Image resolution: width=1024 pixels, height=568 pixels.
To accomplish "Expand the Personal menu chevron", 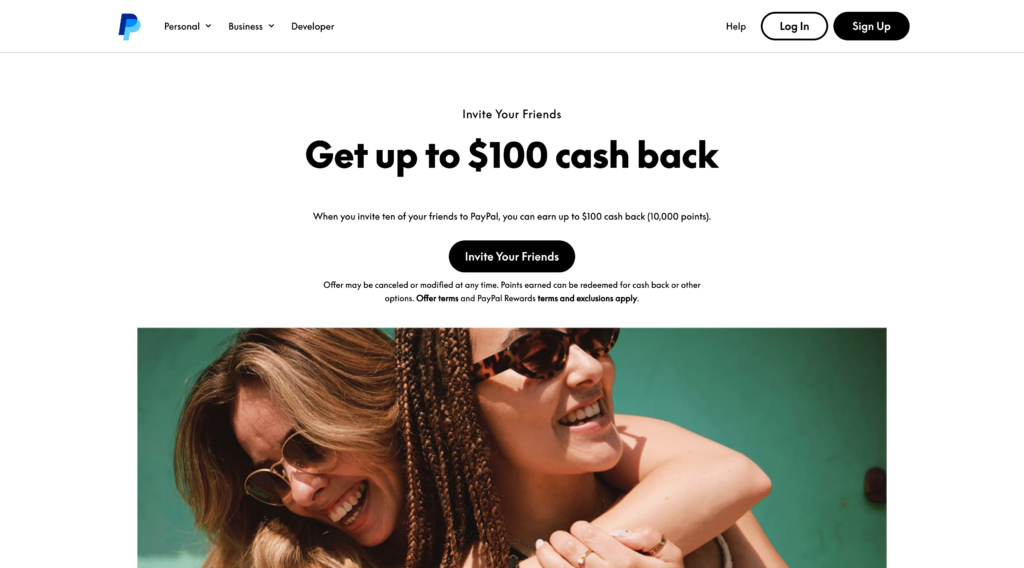I will point(208,26).
